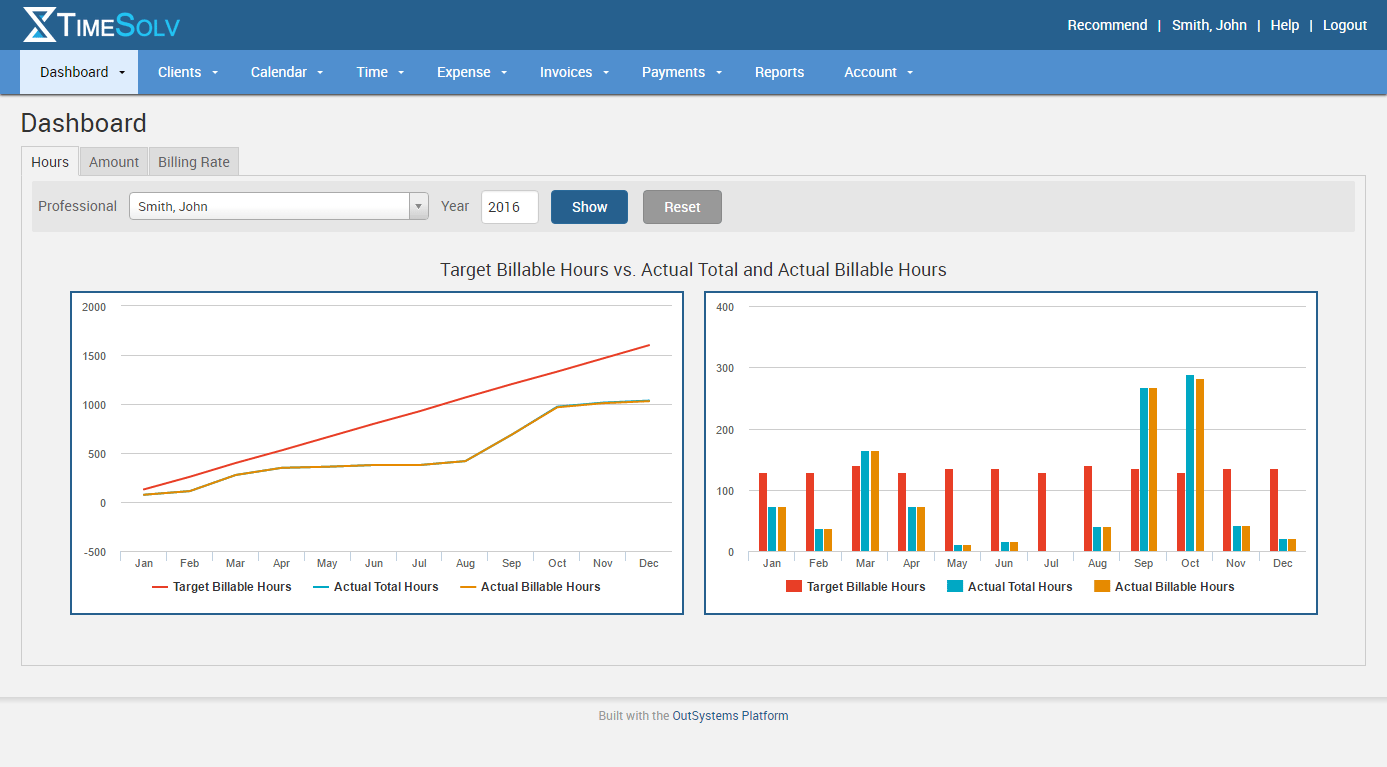Screen dimensions: 1387x767
Task: Click Logout in the header
Action: 1344,25
